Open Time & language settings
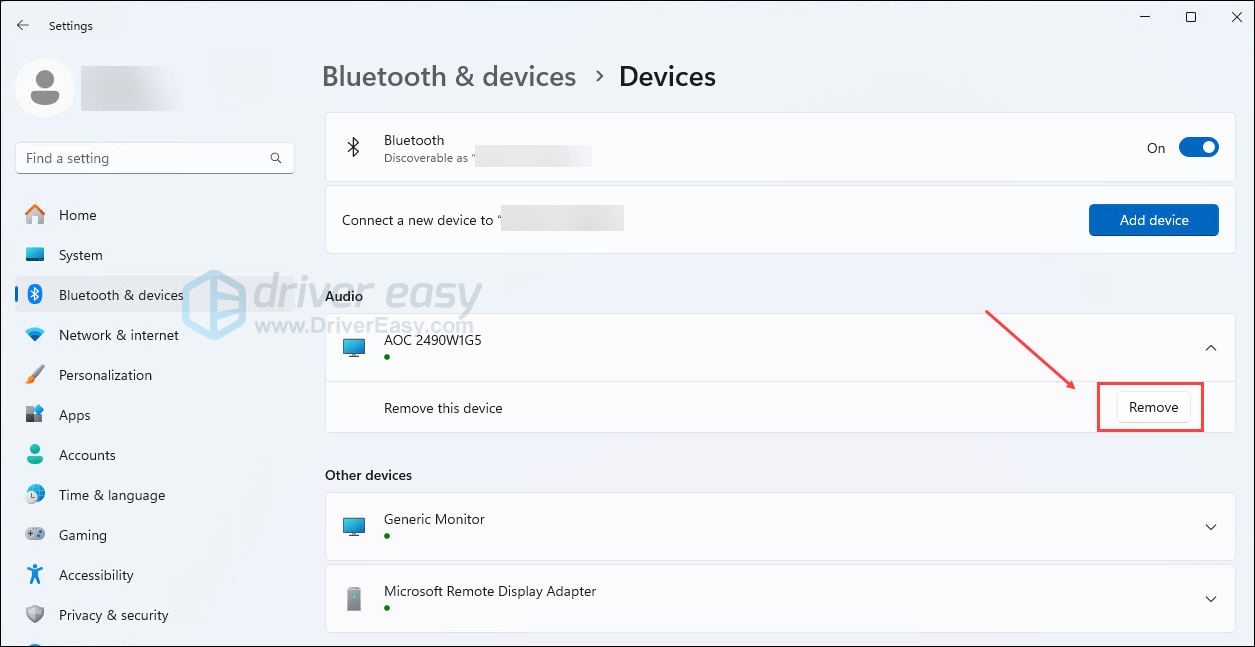 pos(111,495)
